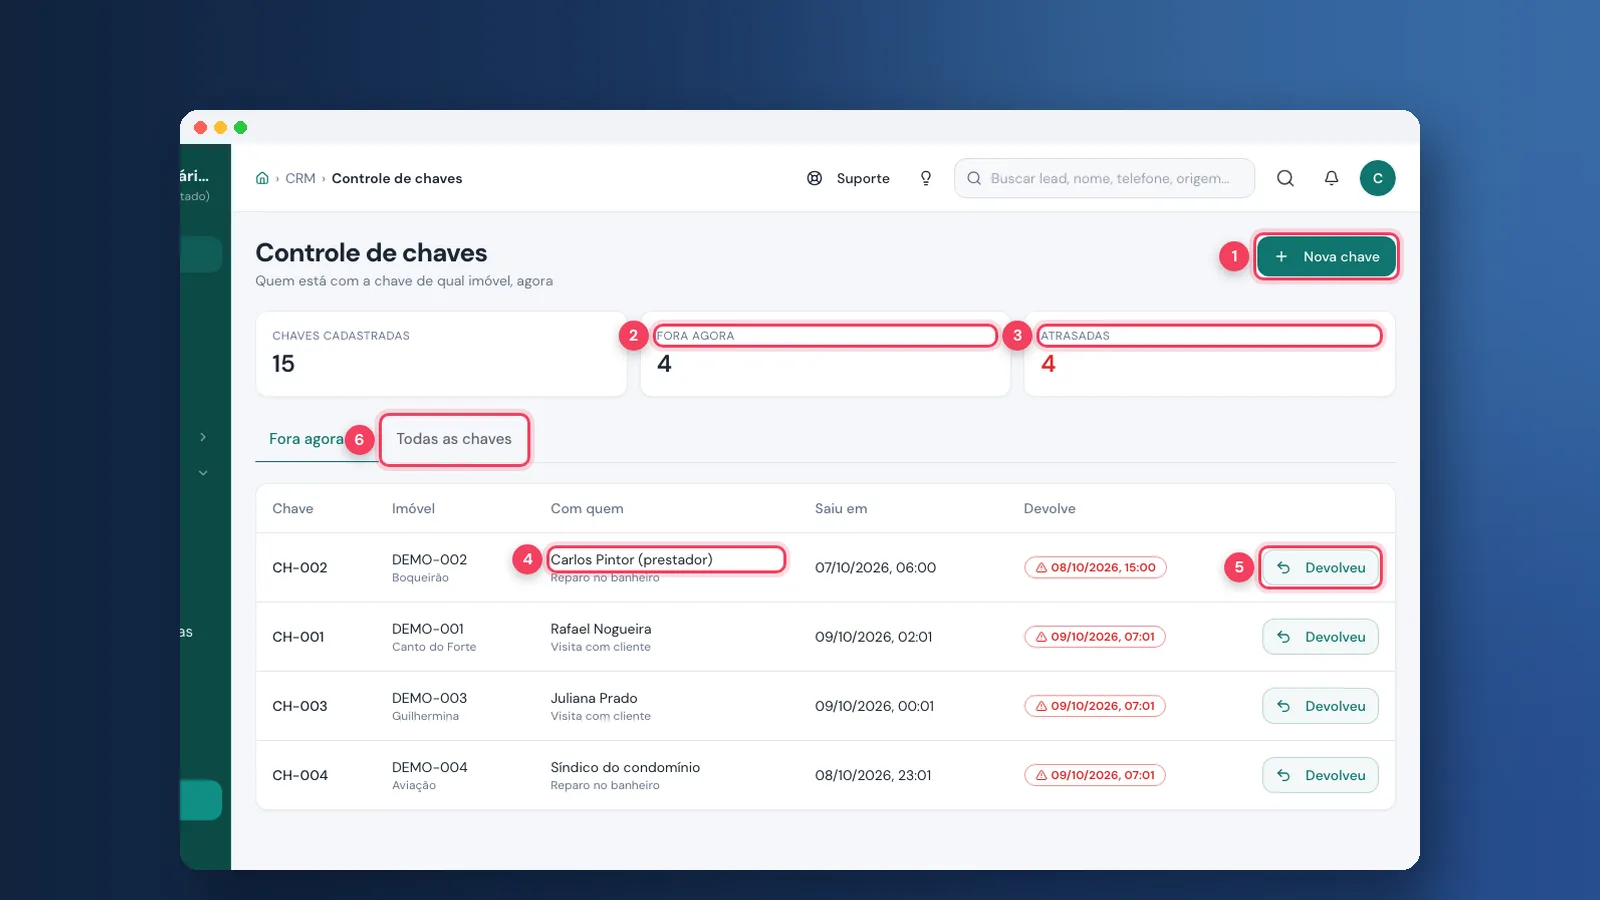Open the CRM breadcrumb link
The image size is (1600, 900).
(300, 178)
